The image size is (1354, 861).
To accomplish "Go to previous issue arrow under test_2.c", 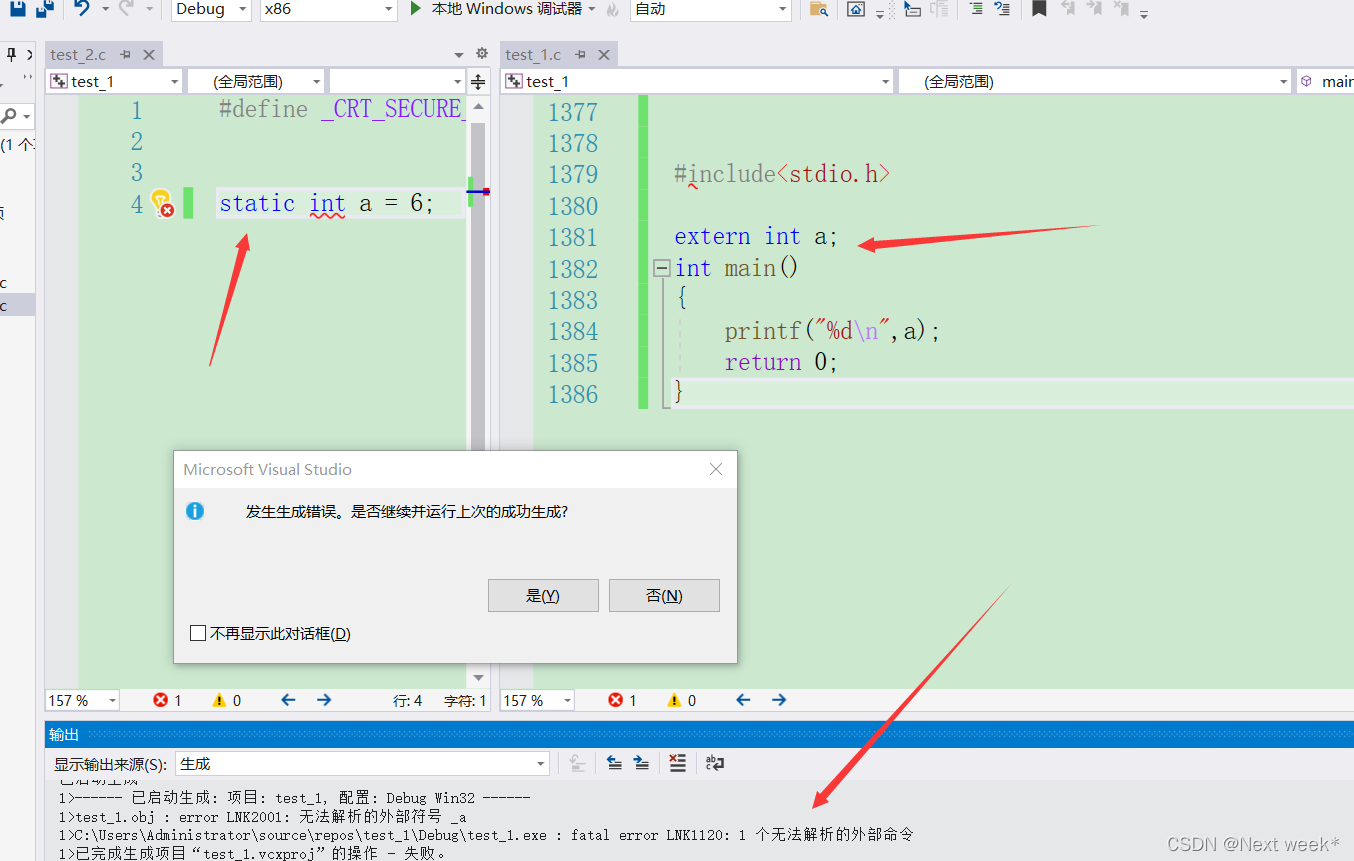I will point(288,700).
